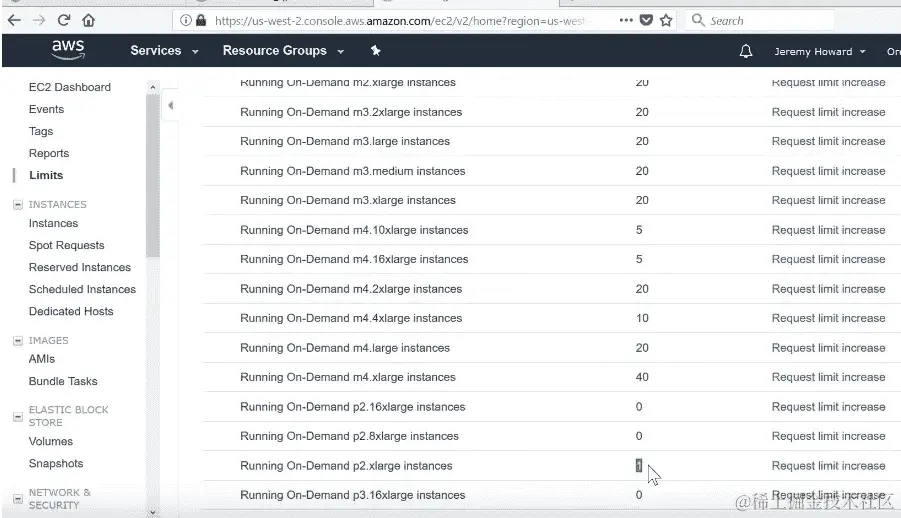Screen dimensions: 901x518
Task: Open Dedicated Hosts in the sidebar
Action: click(x=71, y=311)
